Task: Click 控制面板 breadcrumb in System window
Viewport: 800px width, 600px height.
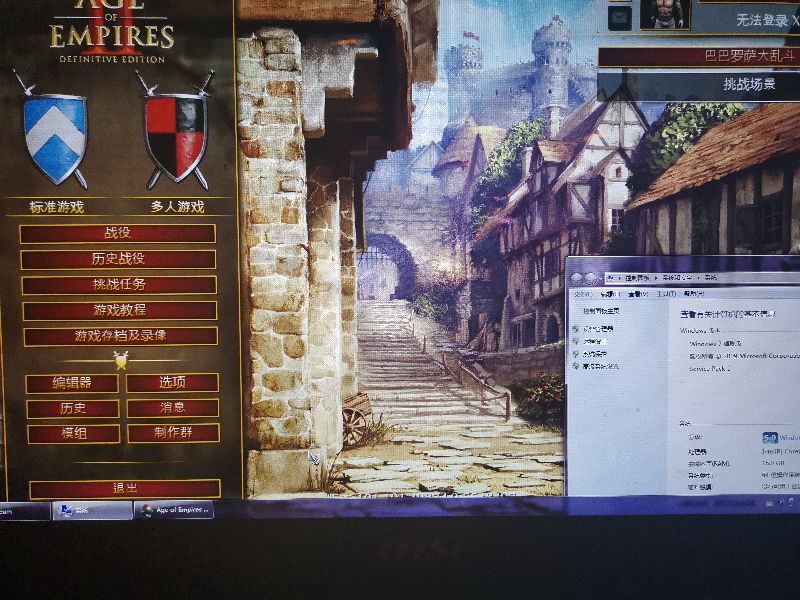Action: (x=638, y=278)
